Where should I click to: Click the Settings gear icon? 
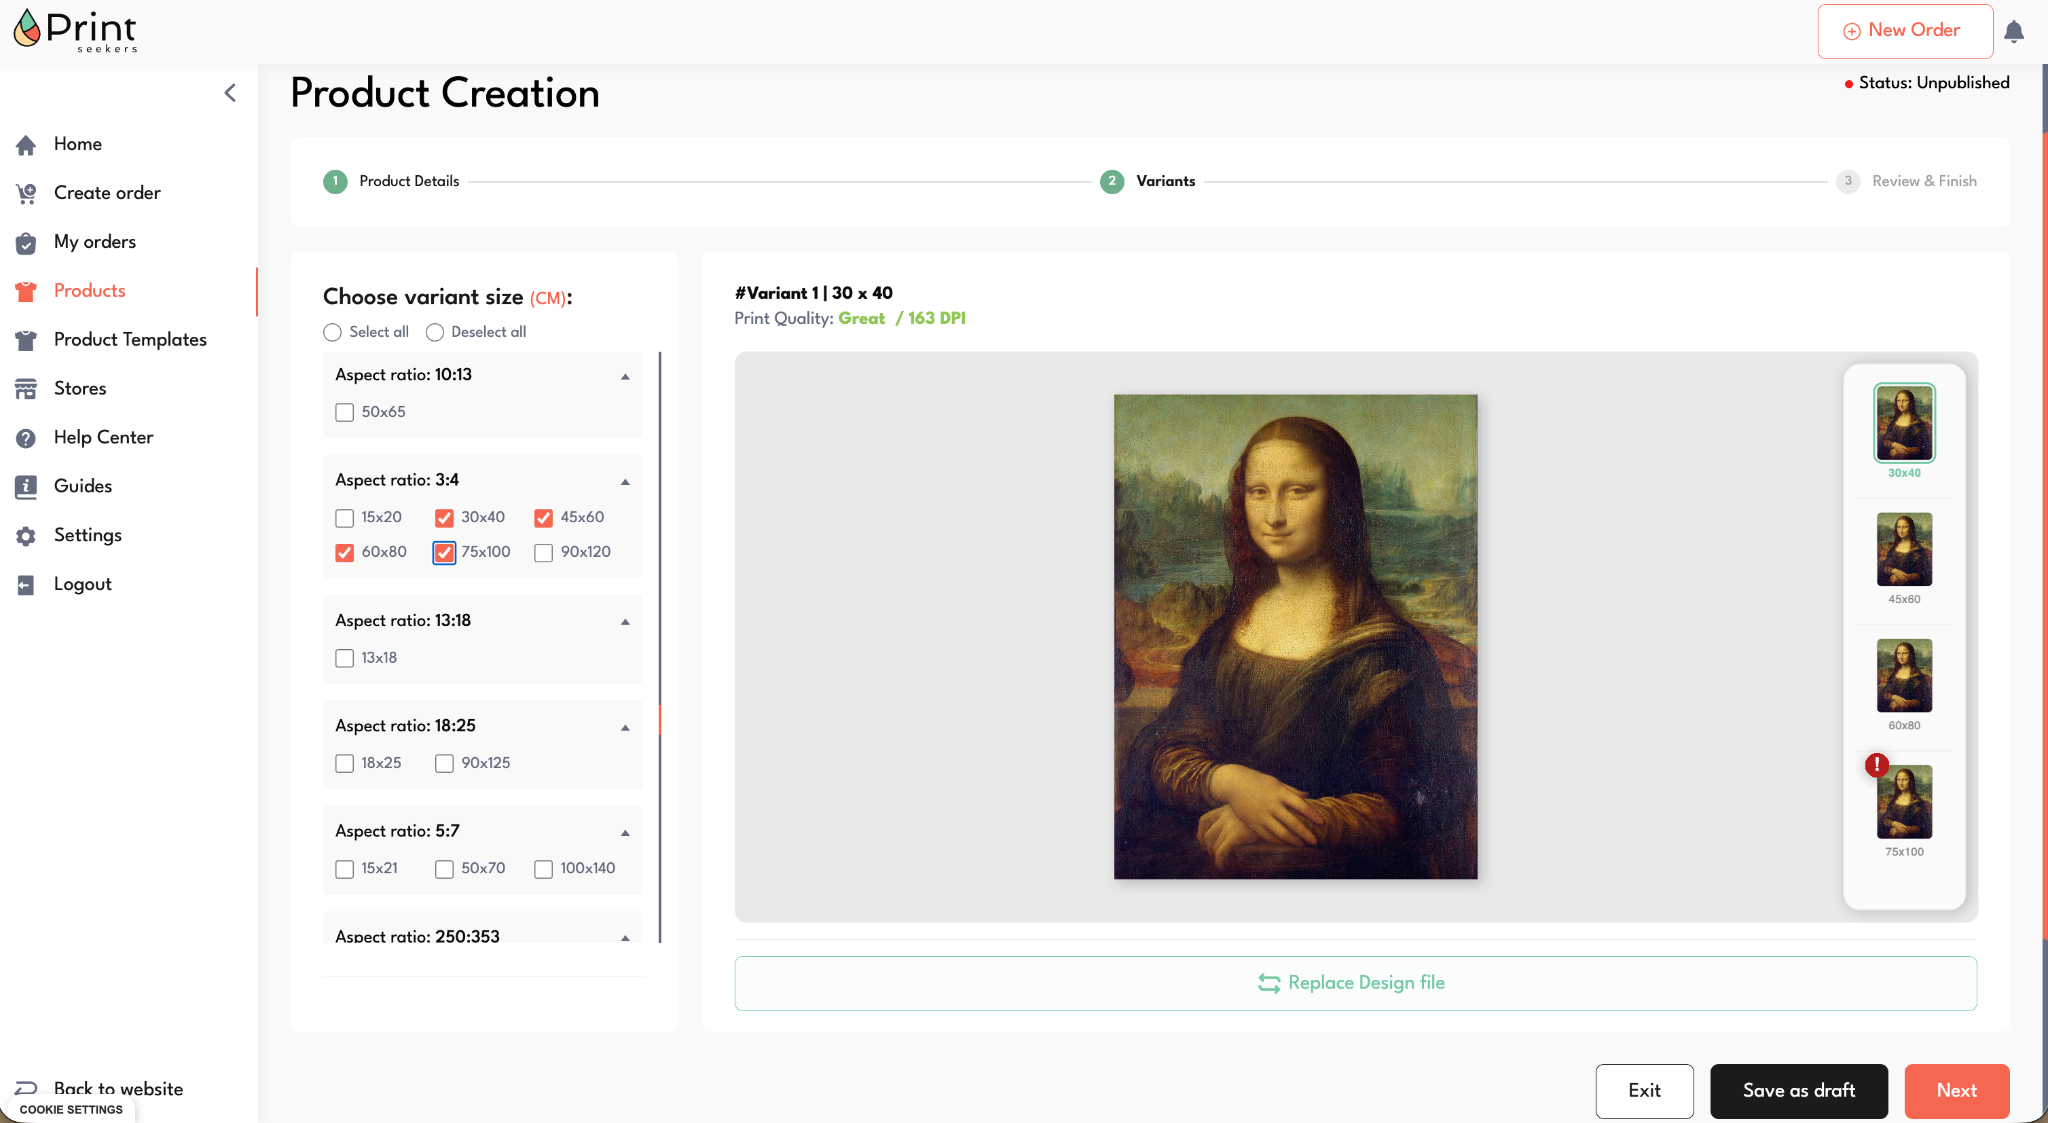(26, 536)
